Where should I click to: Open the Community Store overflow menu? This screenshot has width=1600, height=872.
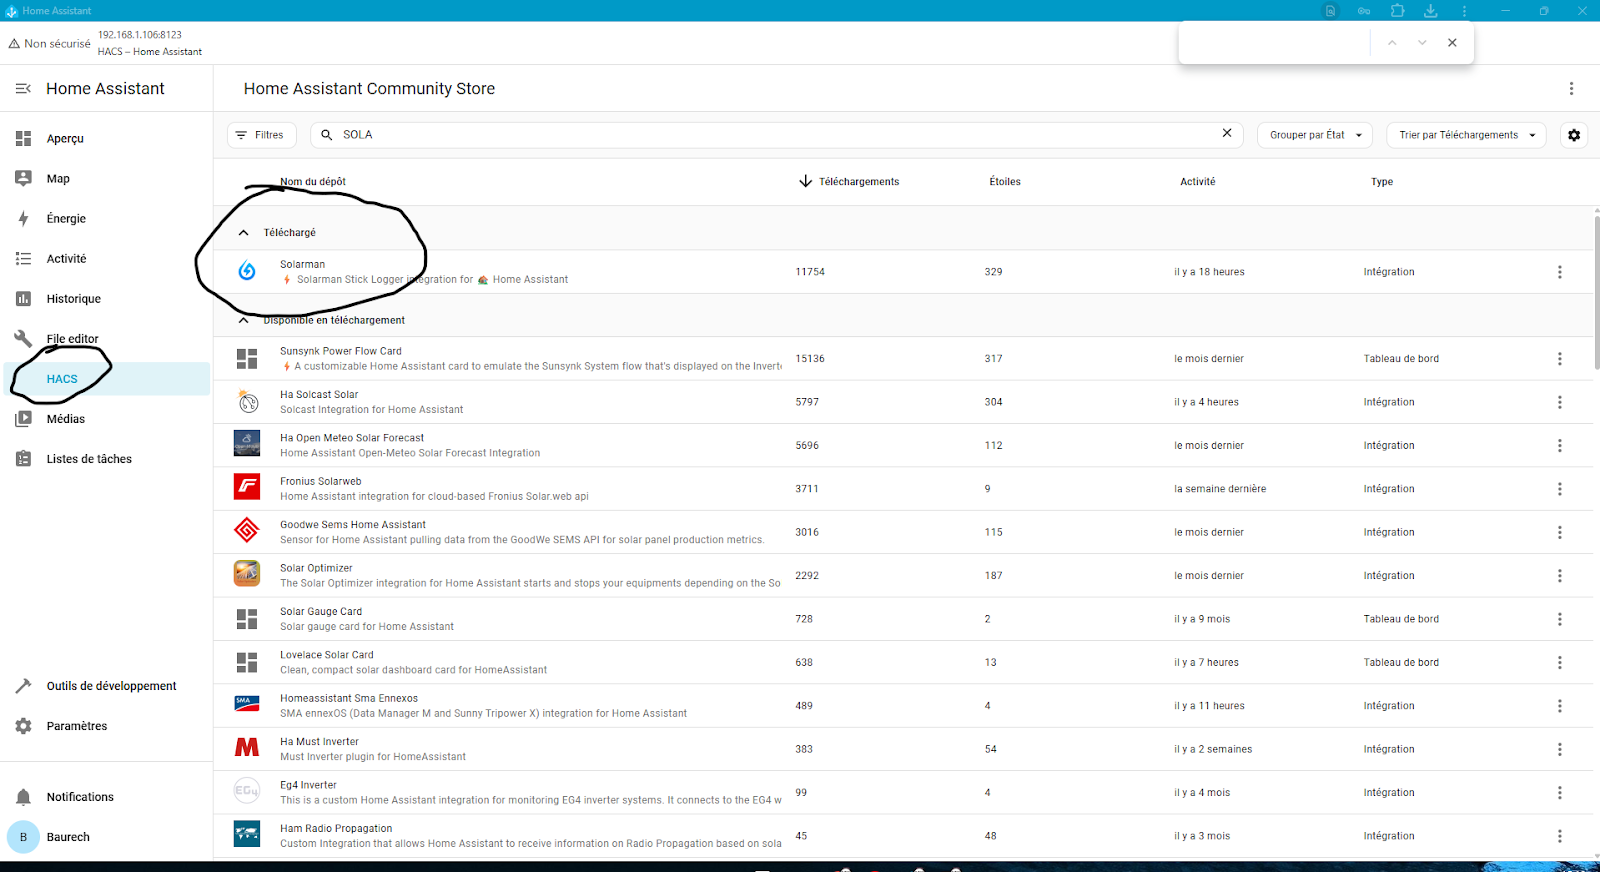pyautogui.click(x=1571, y=89)
